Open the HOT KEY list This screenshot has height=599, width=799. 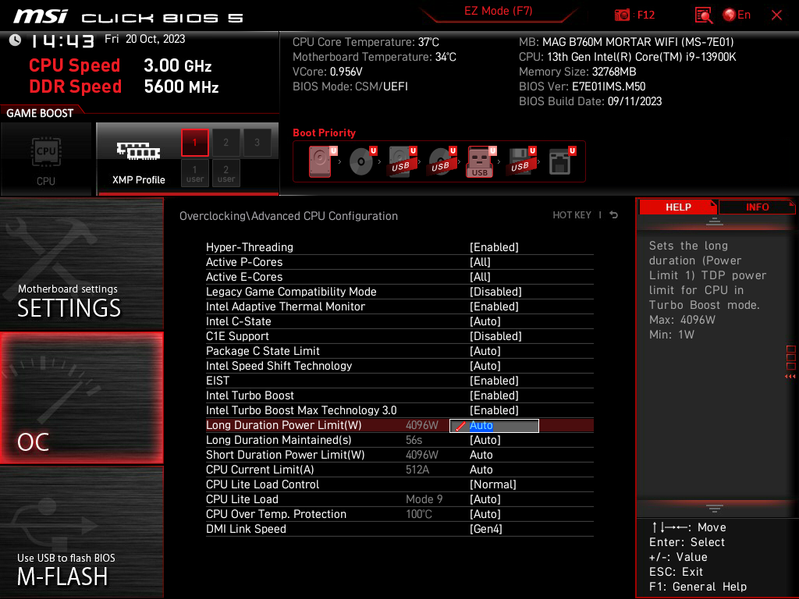coord(572,215)
